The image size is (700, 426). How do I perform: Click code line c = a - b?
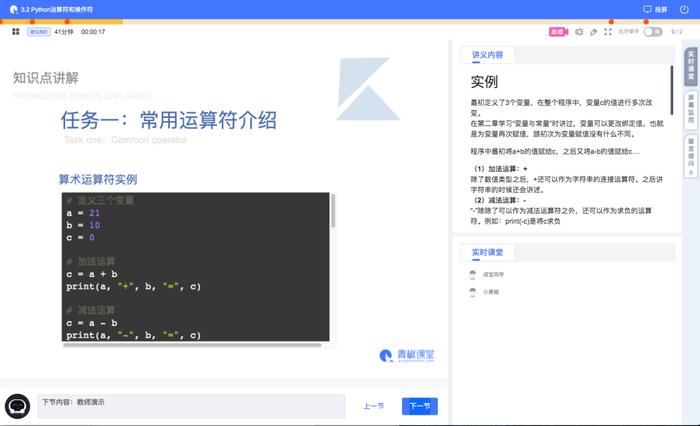92,323
